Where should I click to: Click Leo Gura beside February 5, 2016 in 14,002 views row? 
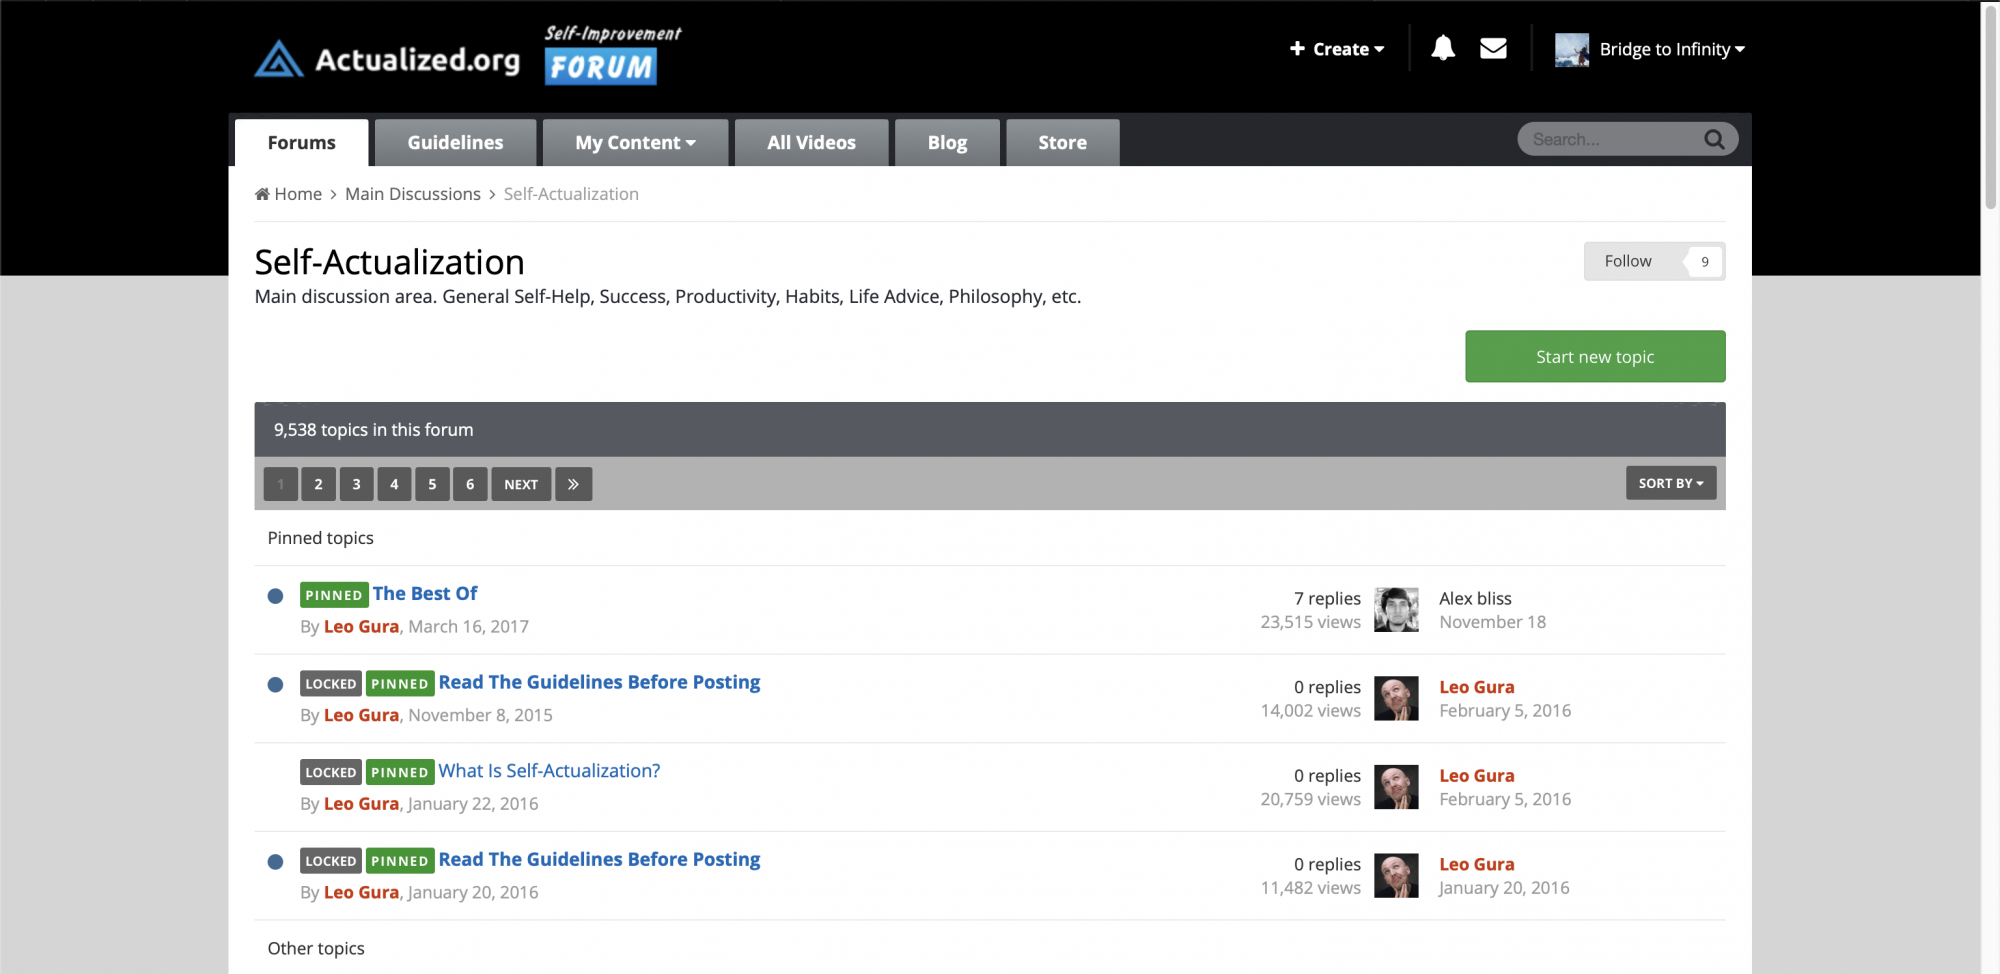point(1476,687)
